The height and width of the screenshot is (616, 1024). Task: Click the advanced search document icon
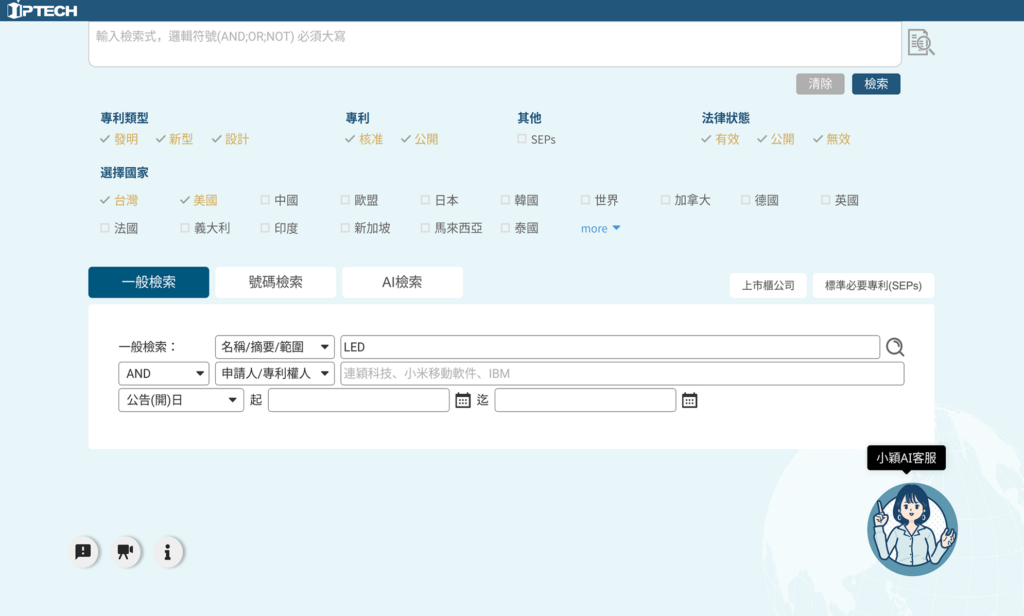click(x=920, y=42)
